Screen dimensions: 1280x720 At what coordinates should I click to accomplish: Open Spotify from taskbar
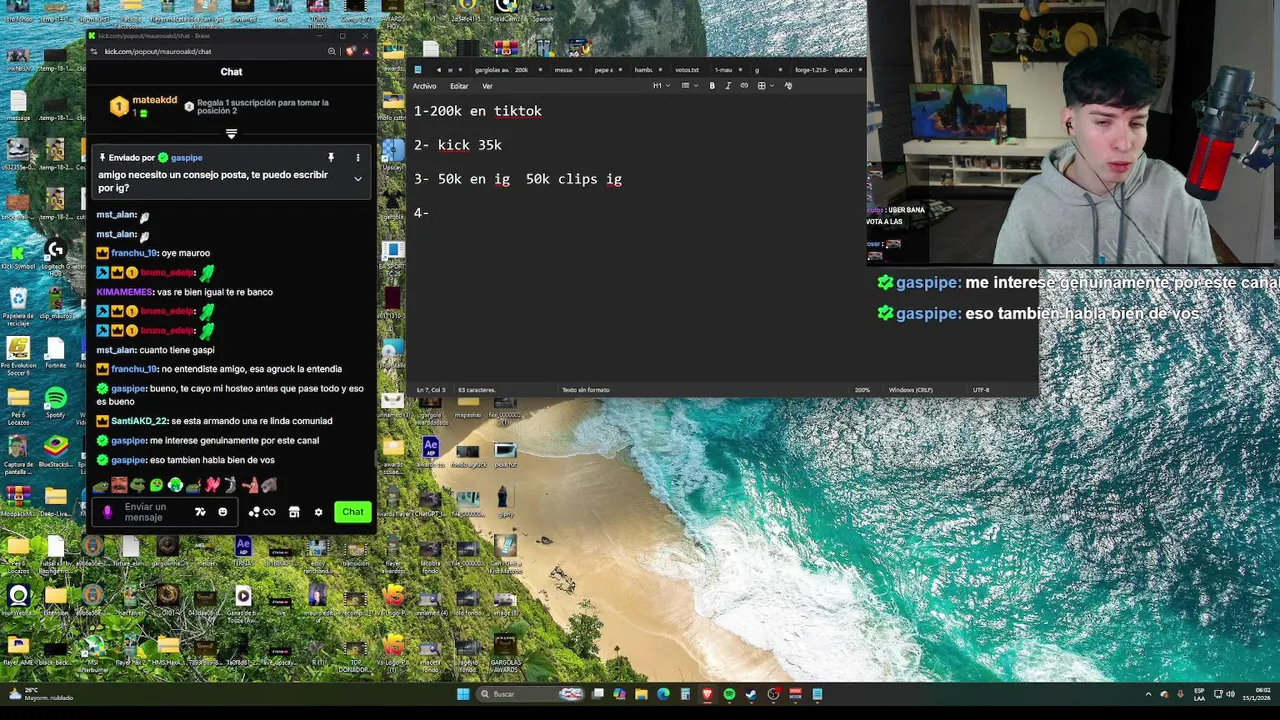point(729,694)
